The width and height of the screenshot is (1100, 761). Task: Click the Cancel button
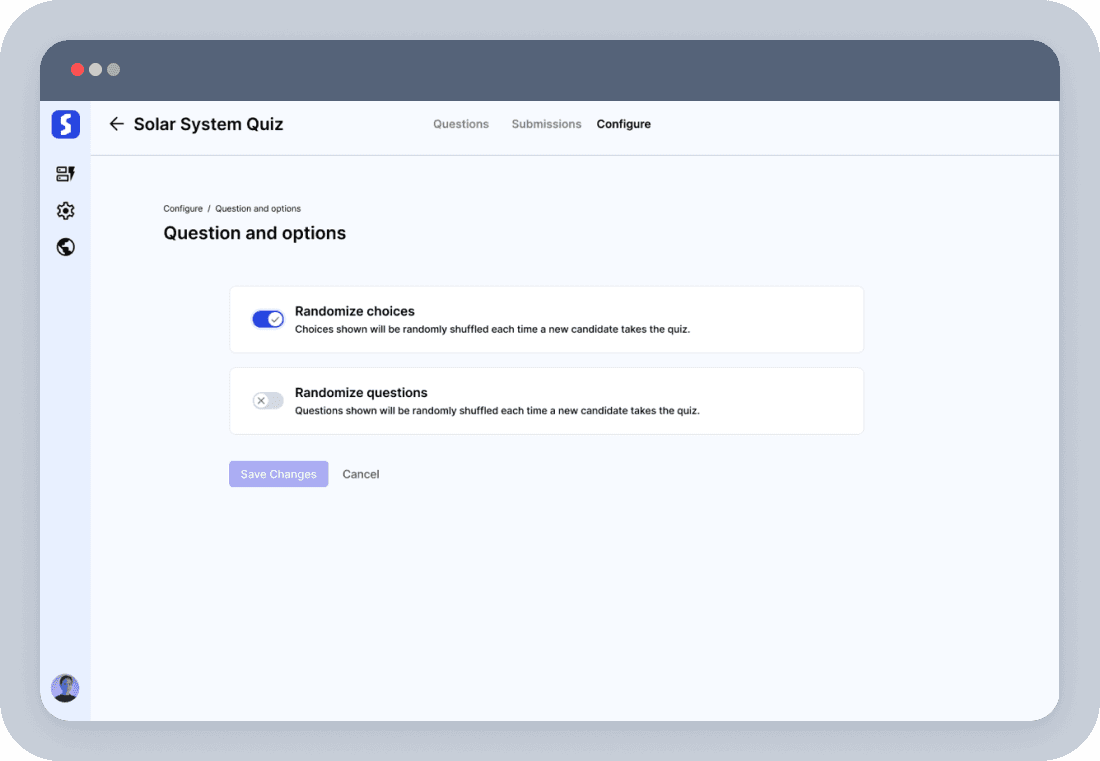tap(361, 474)
